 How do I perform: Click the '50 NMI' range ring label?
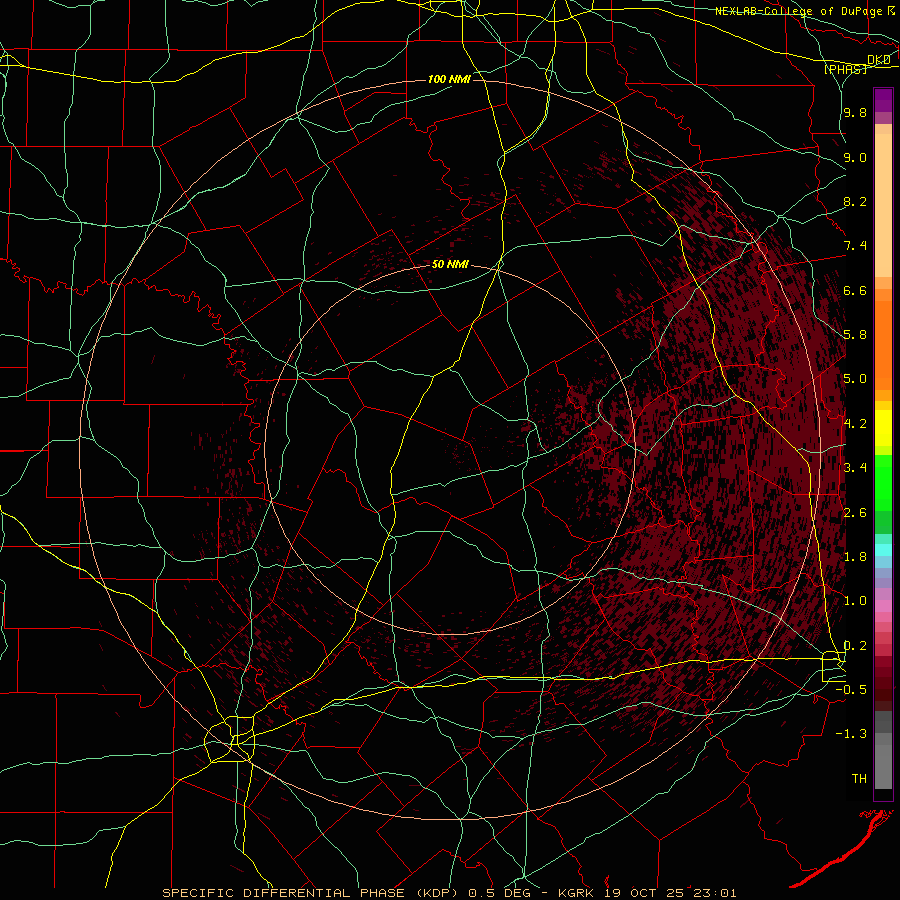tap(450, 265)
